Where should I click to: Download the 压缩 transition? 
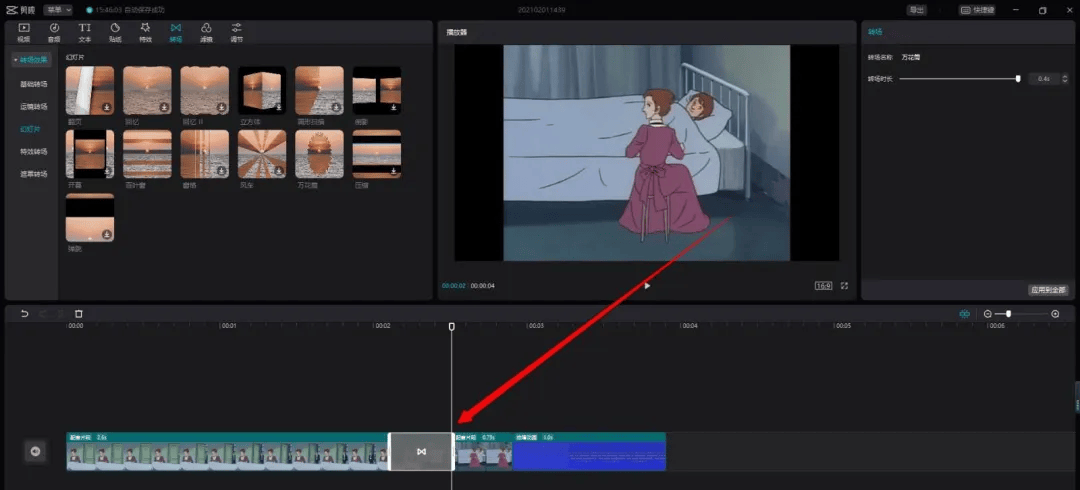(x=394, y=172)
